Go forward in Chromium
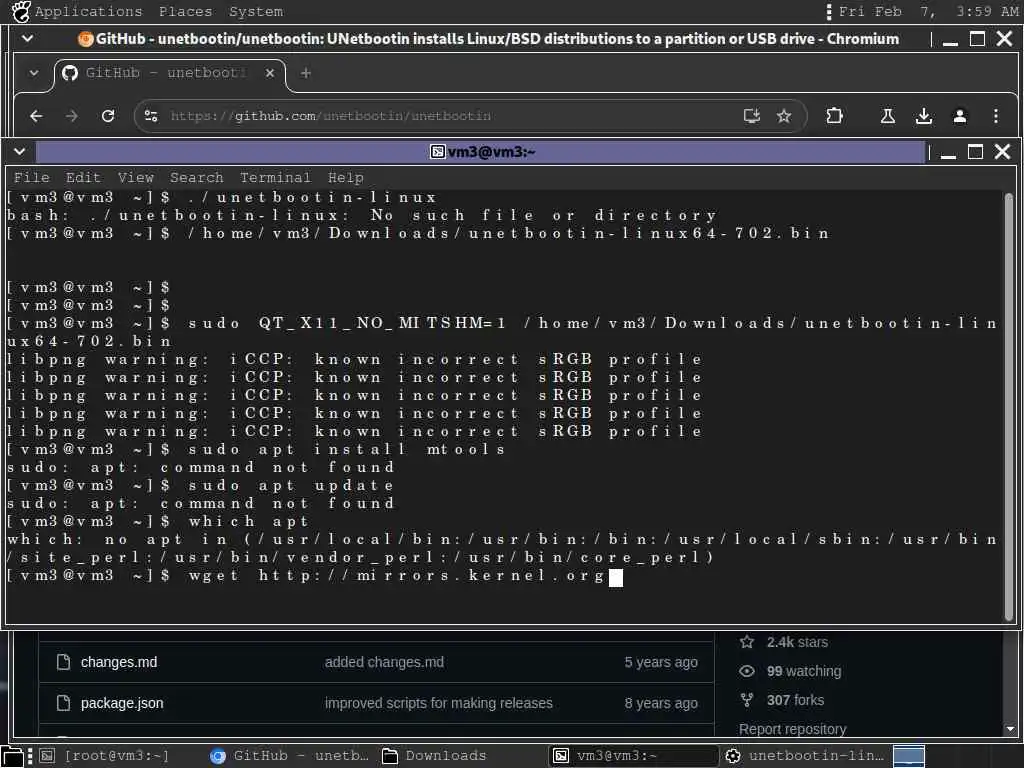Screen dimensions: 1024x768 (72, 116)
